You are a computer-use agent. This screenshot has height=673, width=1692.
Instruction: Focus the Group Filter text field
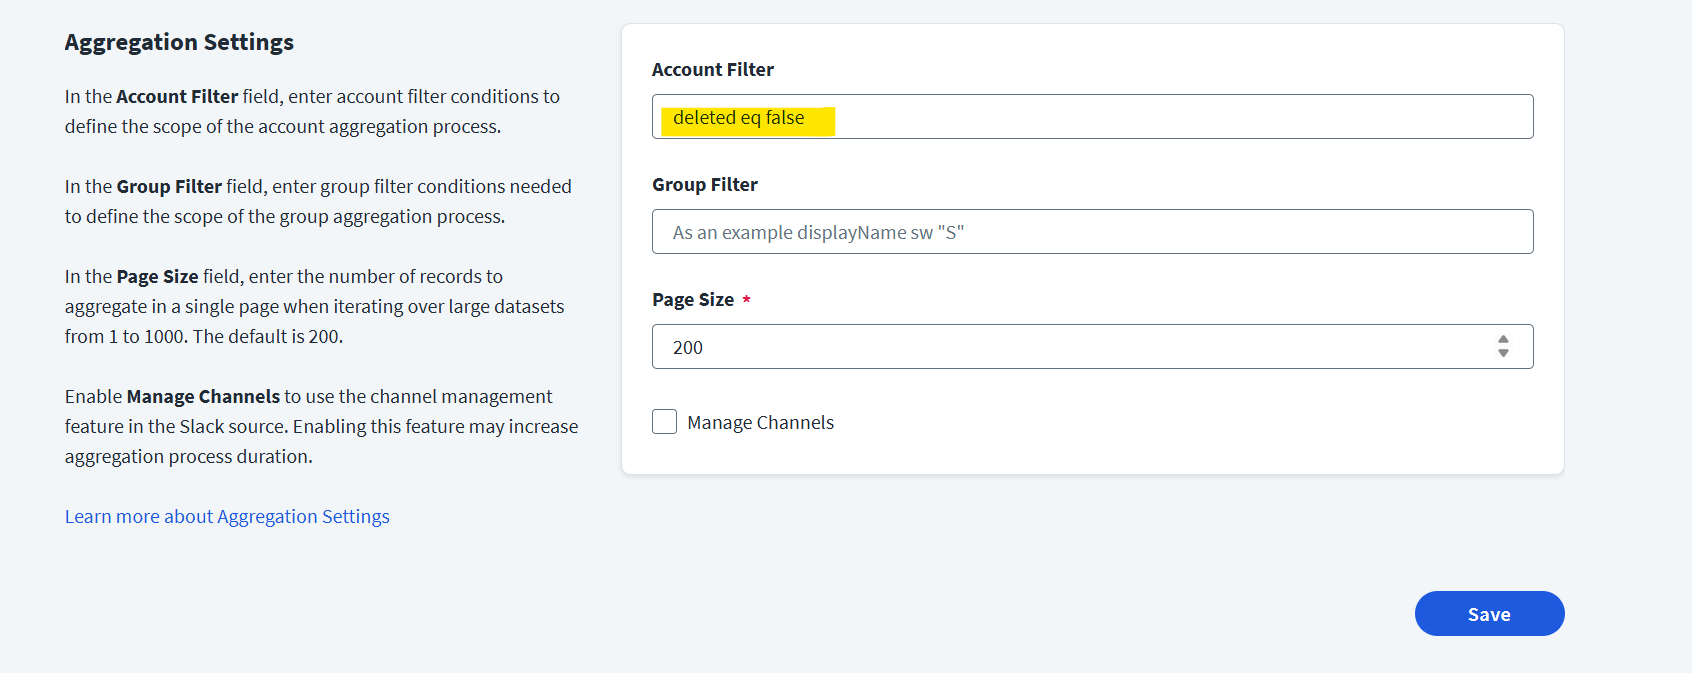(1092, 232)
